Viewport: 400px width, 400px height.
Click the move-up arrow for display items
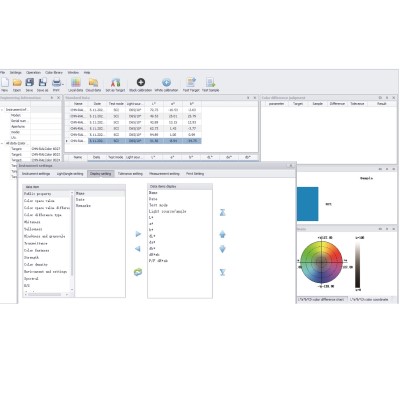coord(223,234)
